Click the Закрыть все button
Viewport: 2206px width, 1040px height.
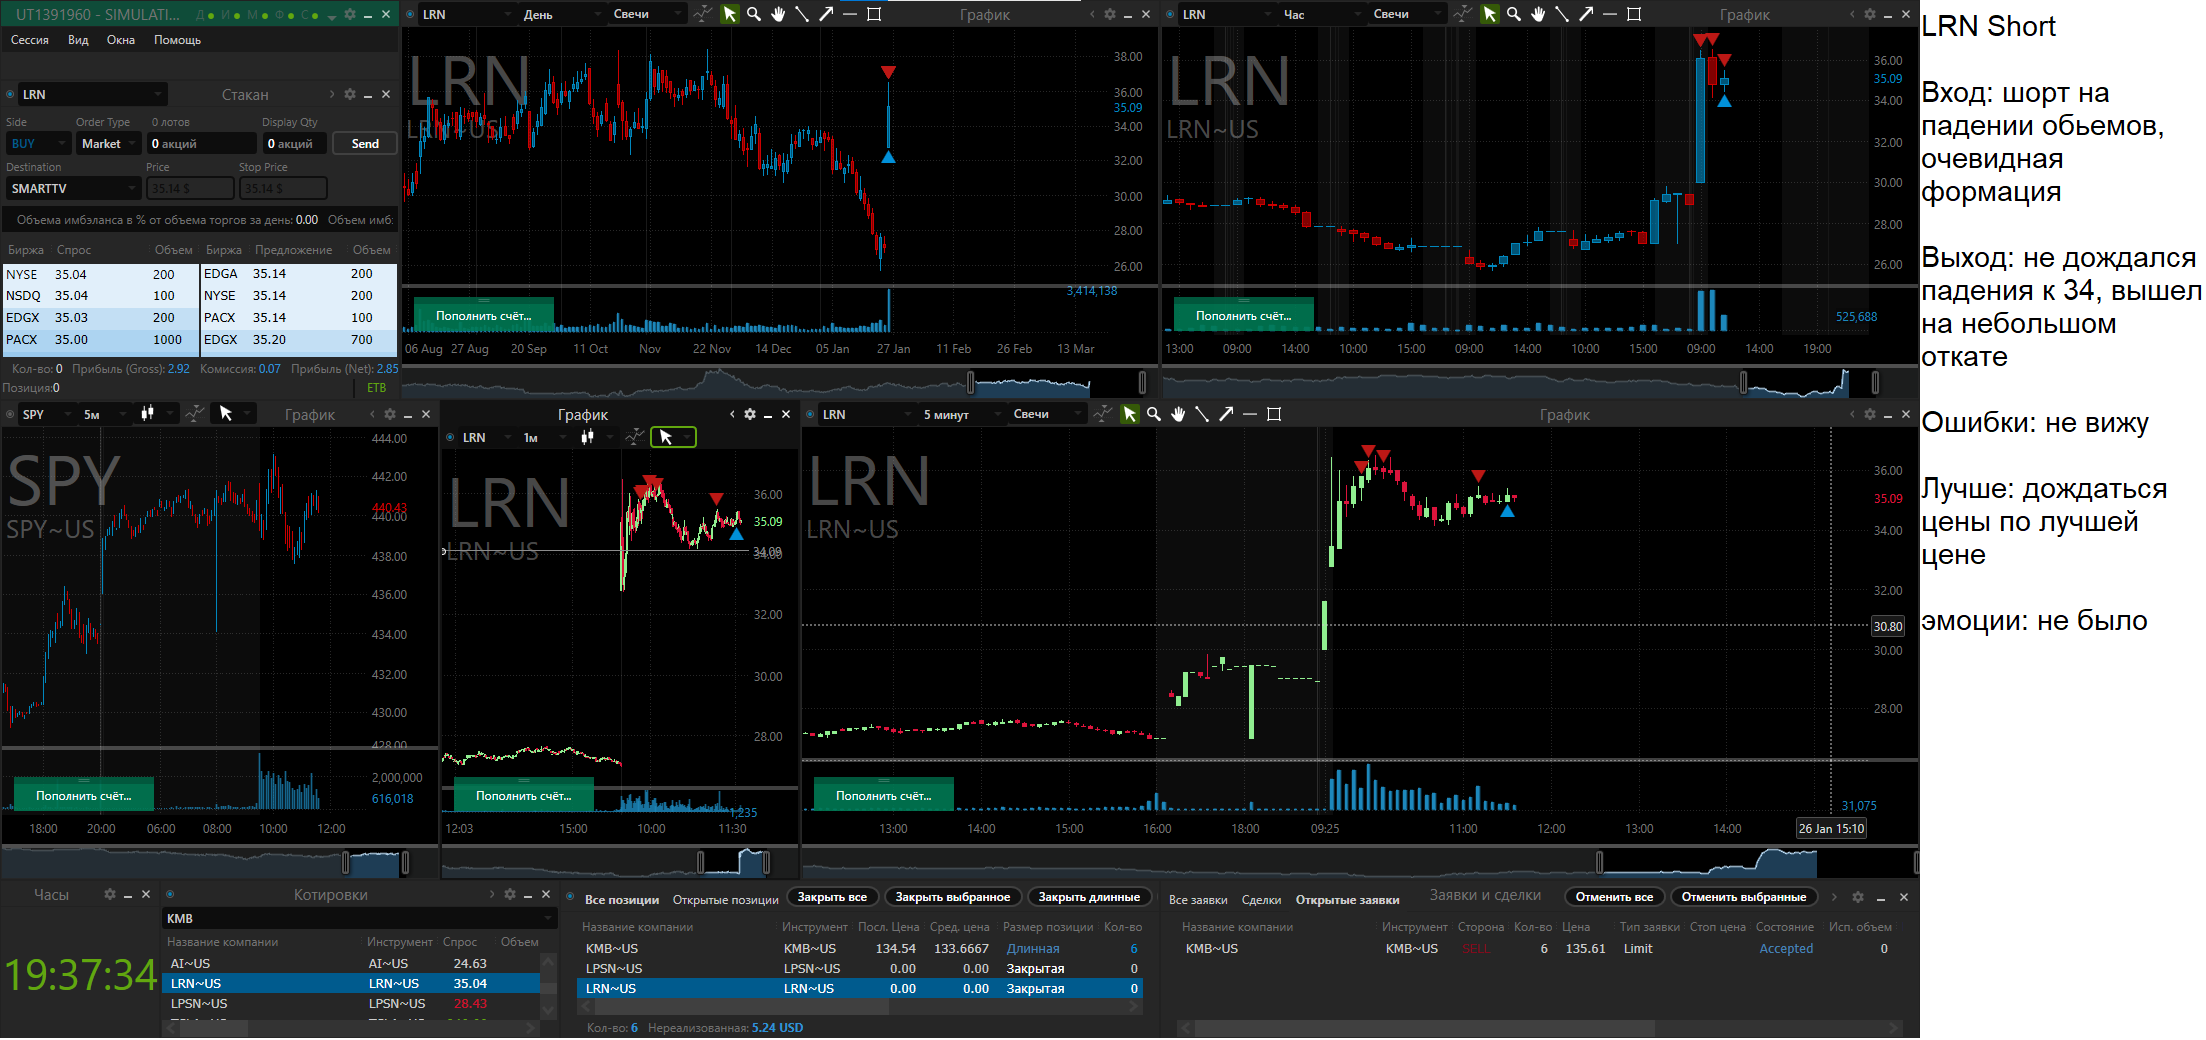832,897
